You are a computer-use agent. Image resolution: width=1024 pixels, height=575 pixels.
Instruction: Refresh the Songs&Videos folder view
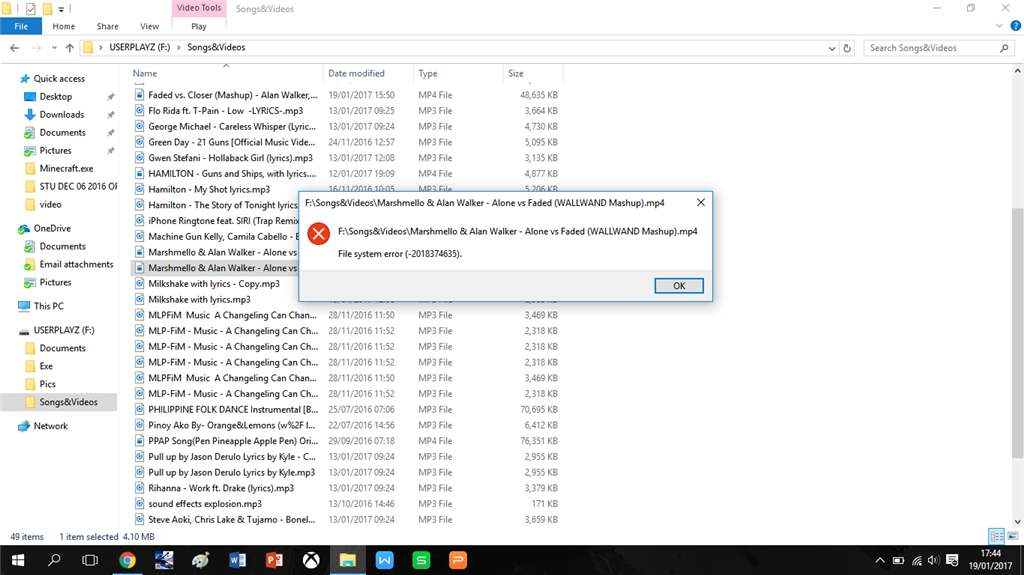pyautogui.click(x=847, y=48)
